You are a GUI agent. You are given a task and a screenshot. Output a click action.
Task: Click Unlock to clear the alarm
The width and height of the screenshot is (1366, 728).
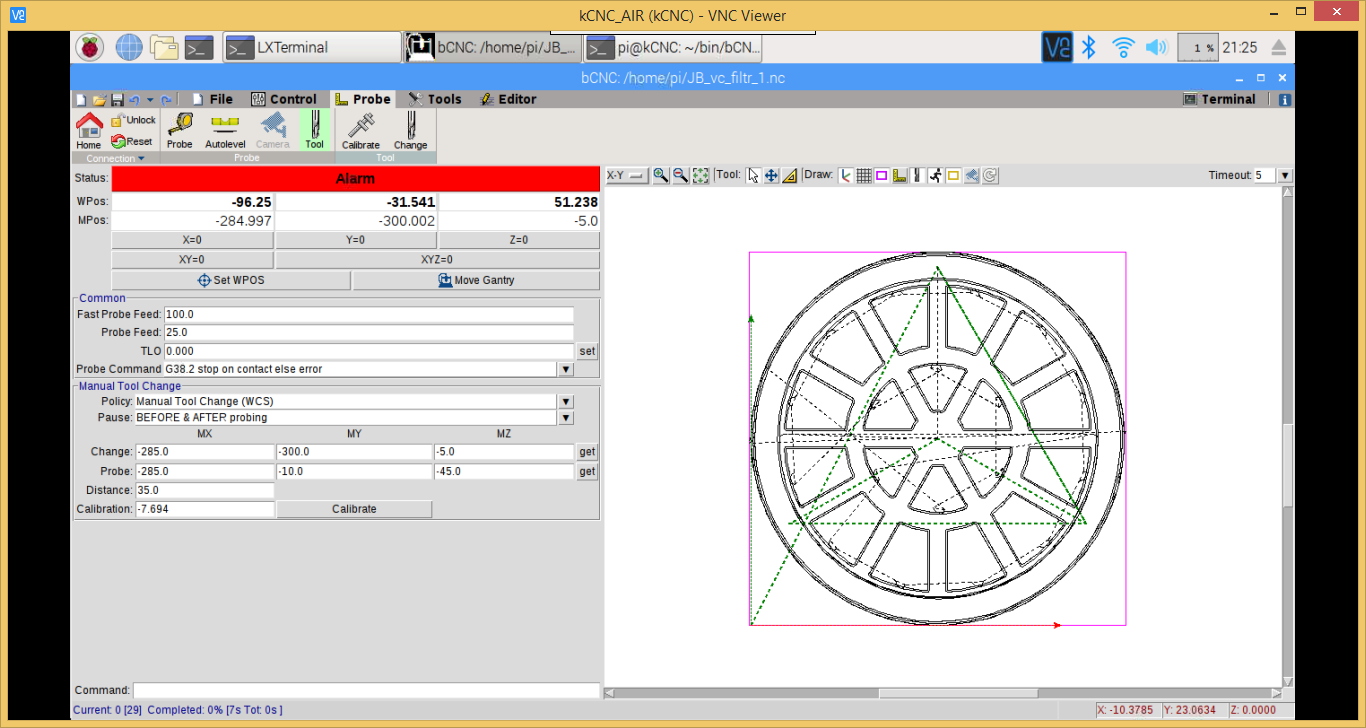[133, 120]
